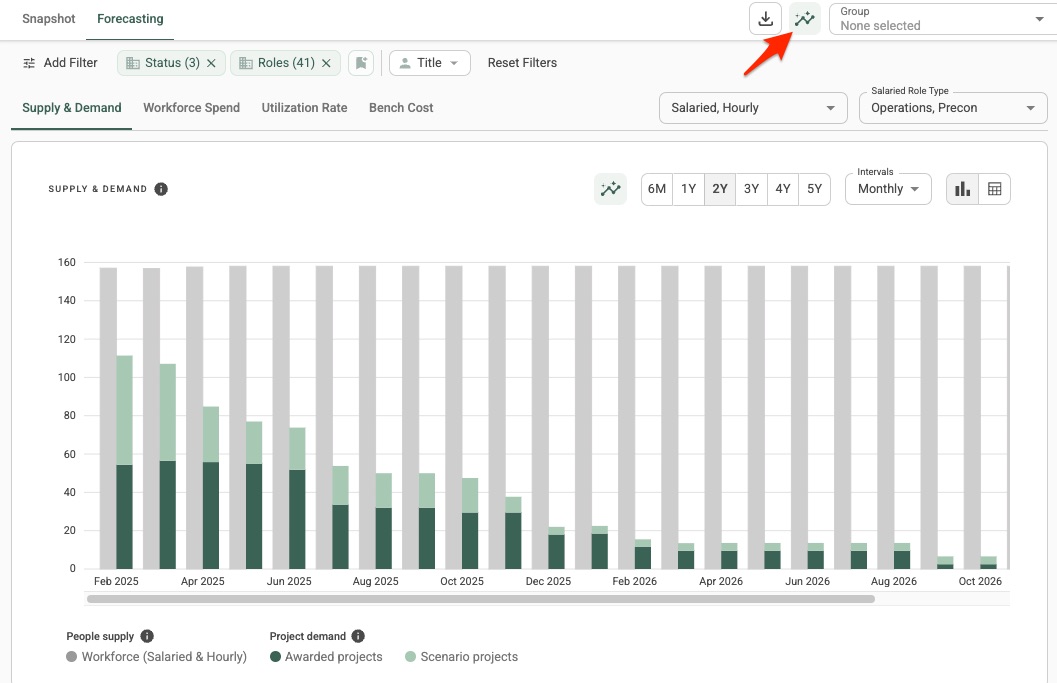Select the 5Y time range
This screenshot has width=1057, height=683.
pyautogui.click(x=814, y=189)
